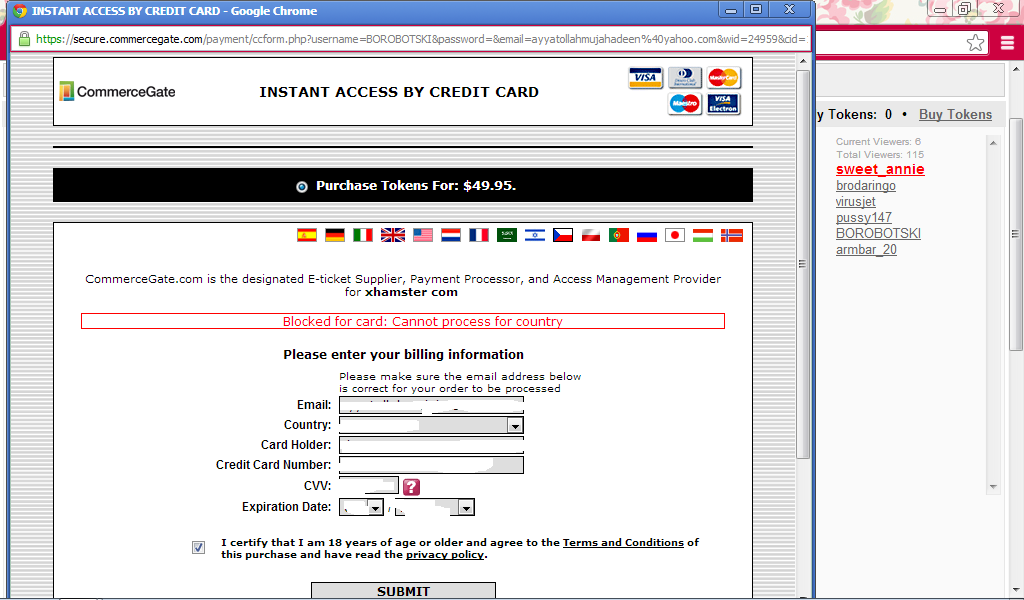Click the payment popup vertical scrollbar
Image resolution: width=1024 pixels, height=600 pixels.
[x=803, y=264]
